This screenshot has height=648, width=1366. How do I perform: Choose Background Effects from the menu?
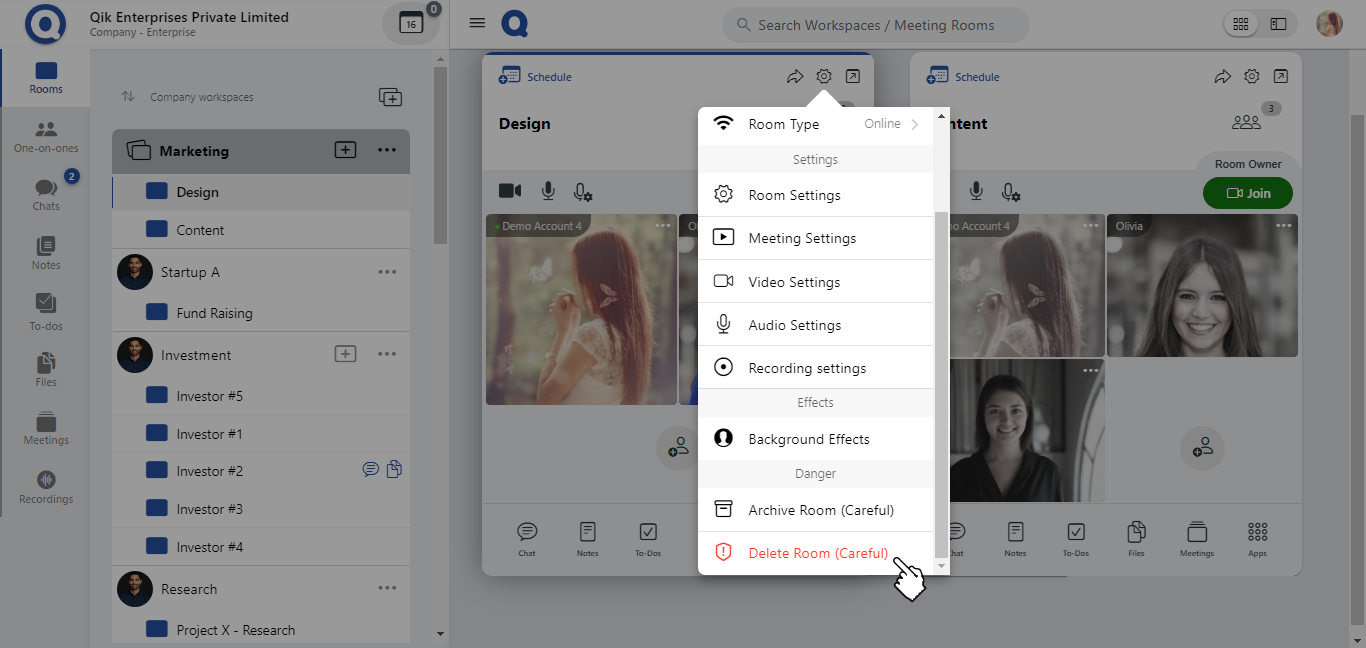[x=808, y=439]
